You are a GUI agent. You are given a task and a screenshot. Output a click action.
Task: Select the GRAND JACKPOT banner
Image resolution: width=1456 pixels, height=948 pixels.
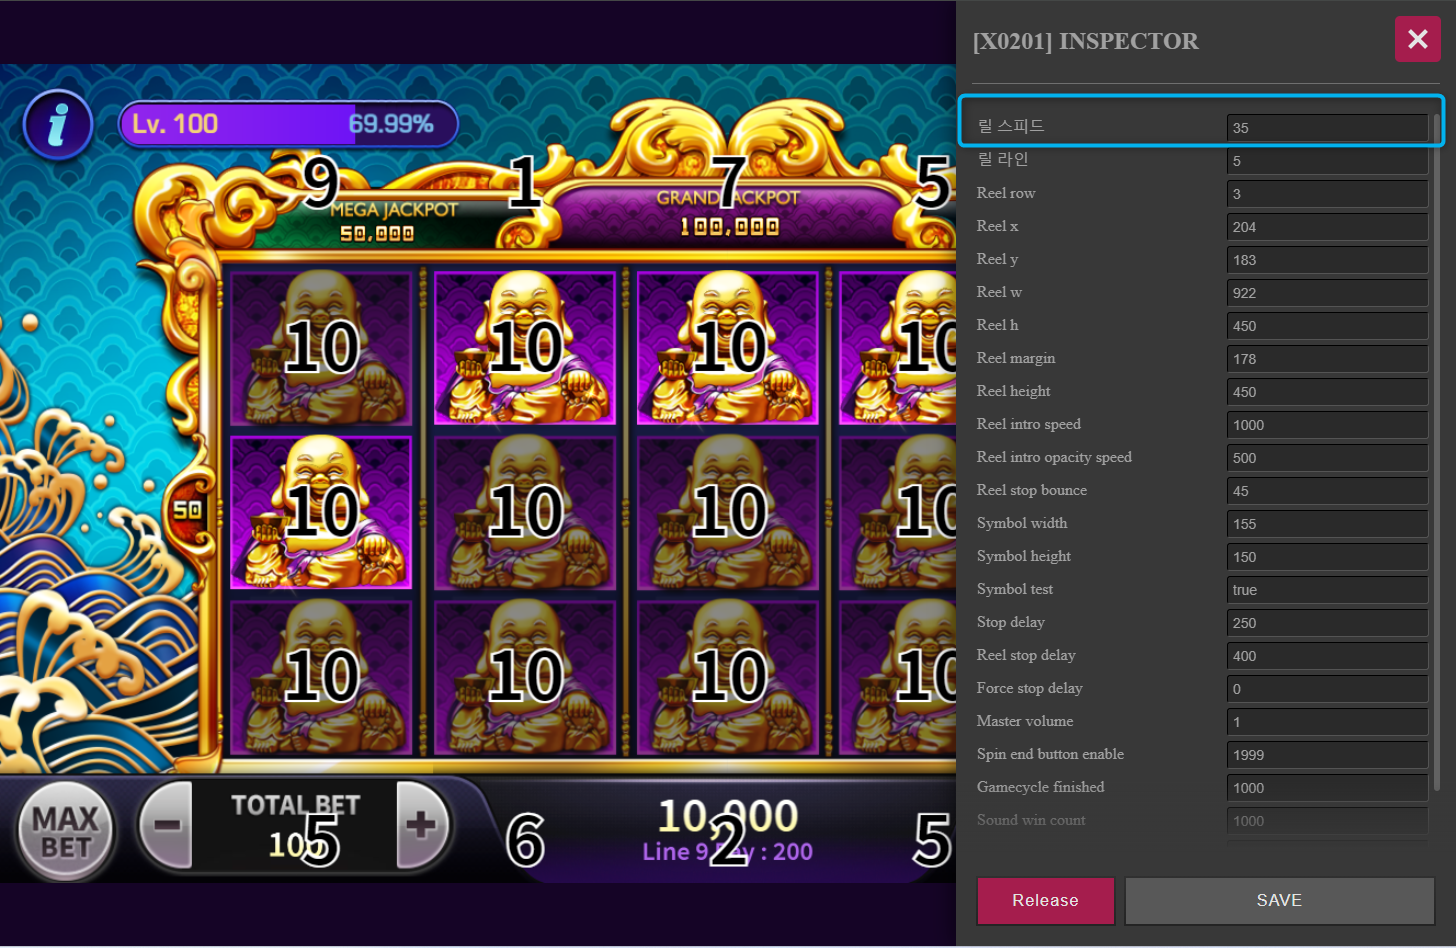pos(729,211)
